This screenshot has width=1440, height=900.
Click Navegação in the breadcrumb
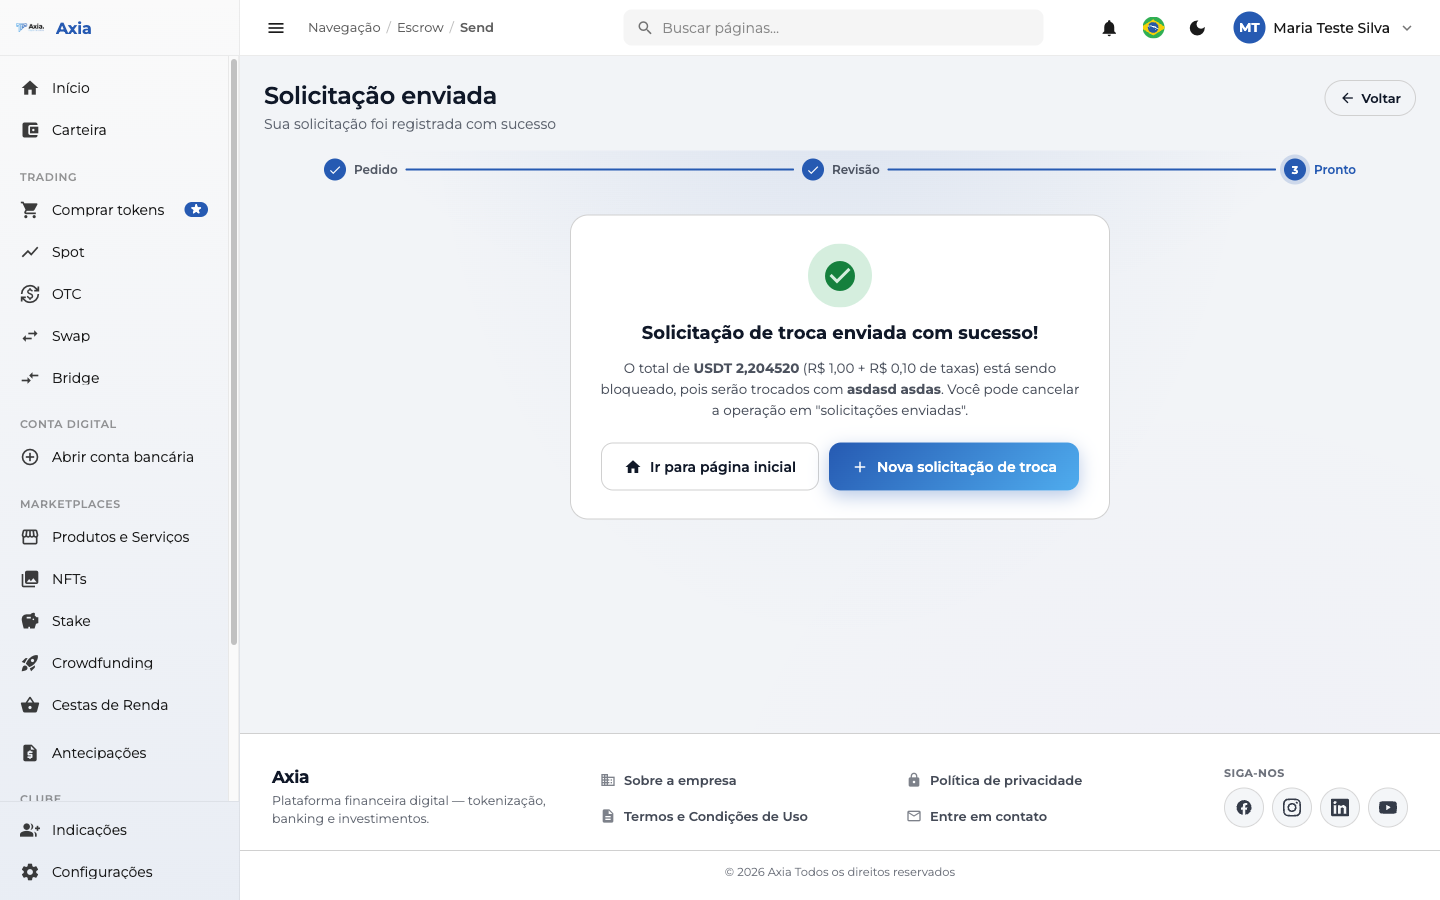pos(344,28)
